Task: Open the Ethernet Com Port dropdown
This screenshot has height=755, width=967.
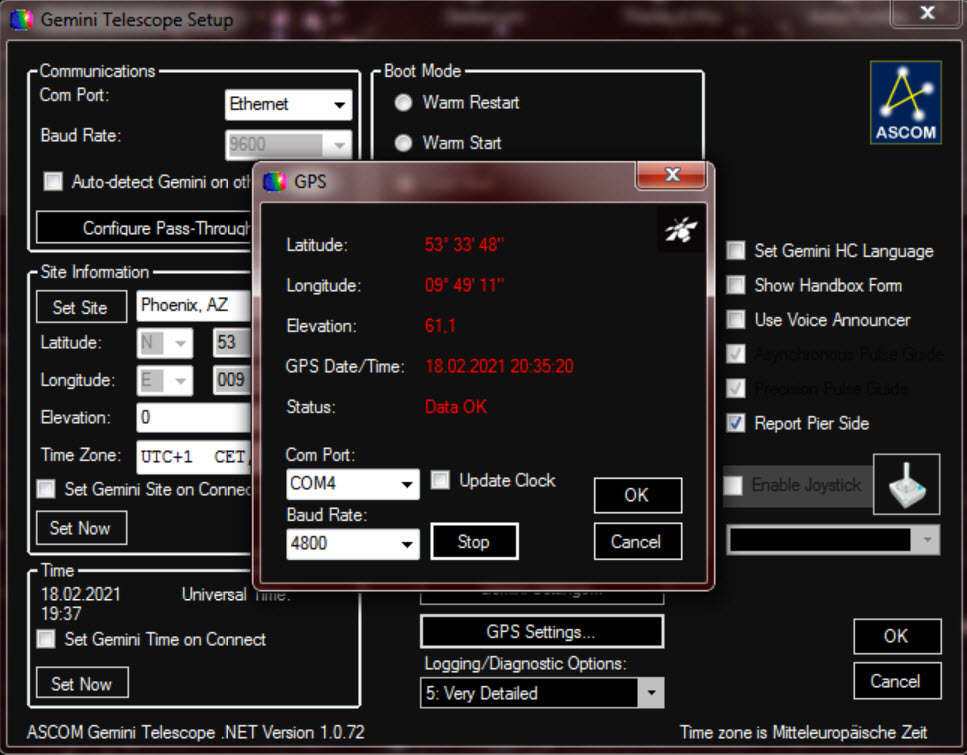Action: tap(339, 104)
